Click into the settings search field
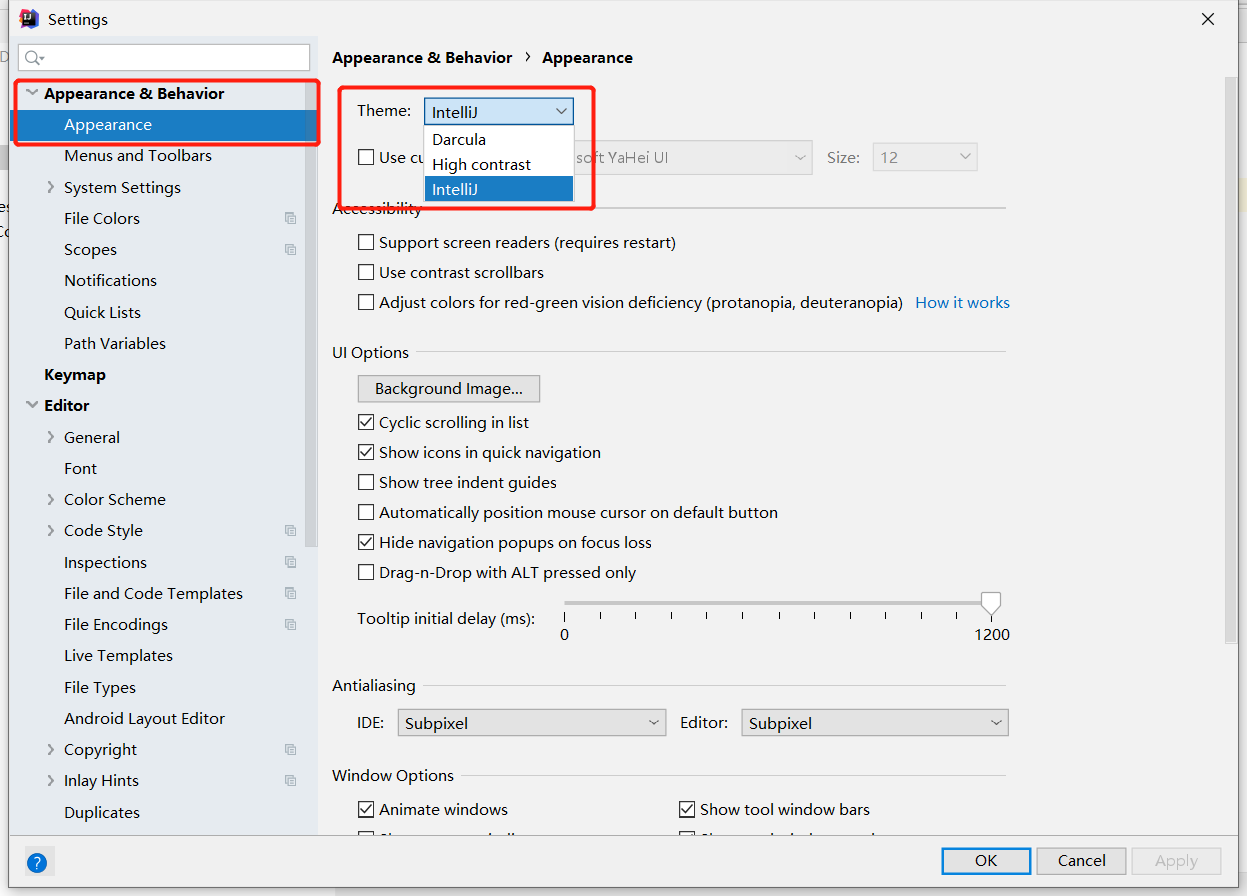The width and height of the screenshot is (1247, 896). [x=164, y=58]
